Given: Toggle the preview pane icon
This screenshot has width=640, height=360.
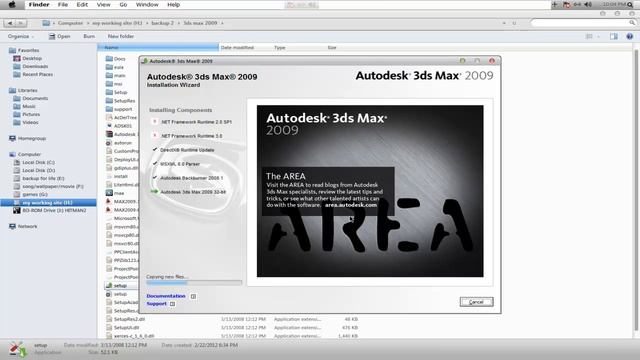Looking at the screenshot, I should pyautogui.click(x=613, y=36).
